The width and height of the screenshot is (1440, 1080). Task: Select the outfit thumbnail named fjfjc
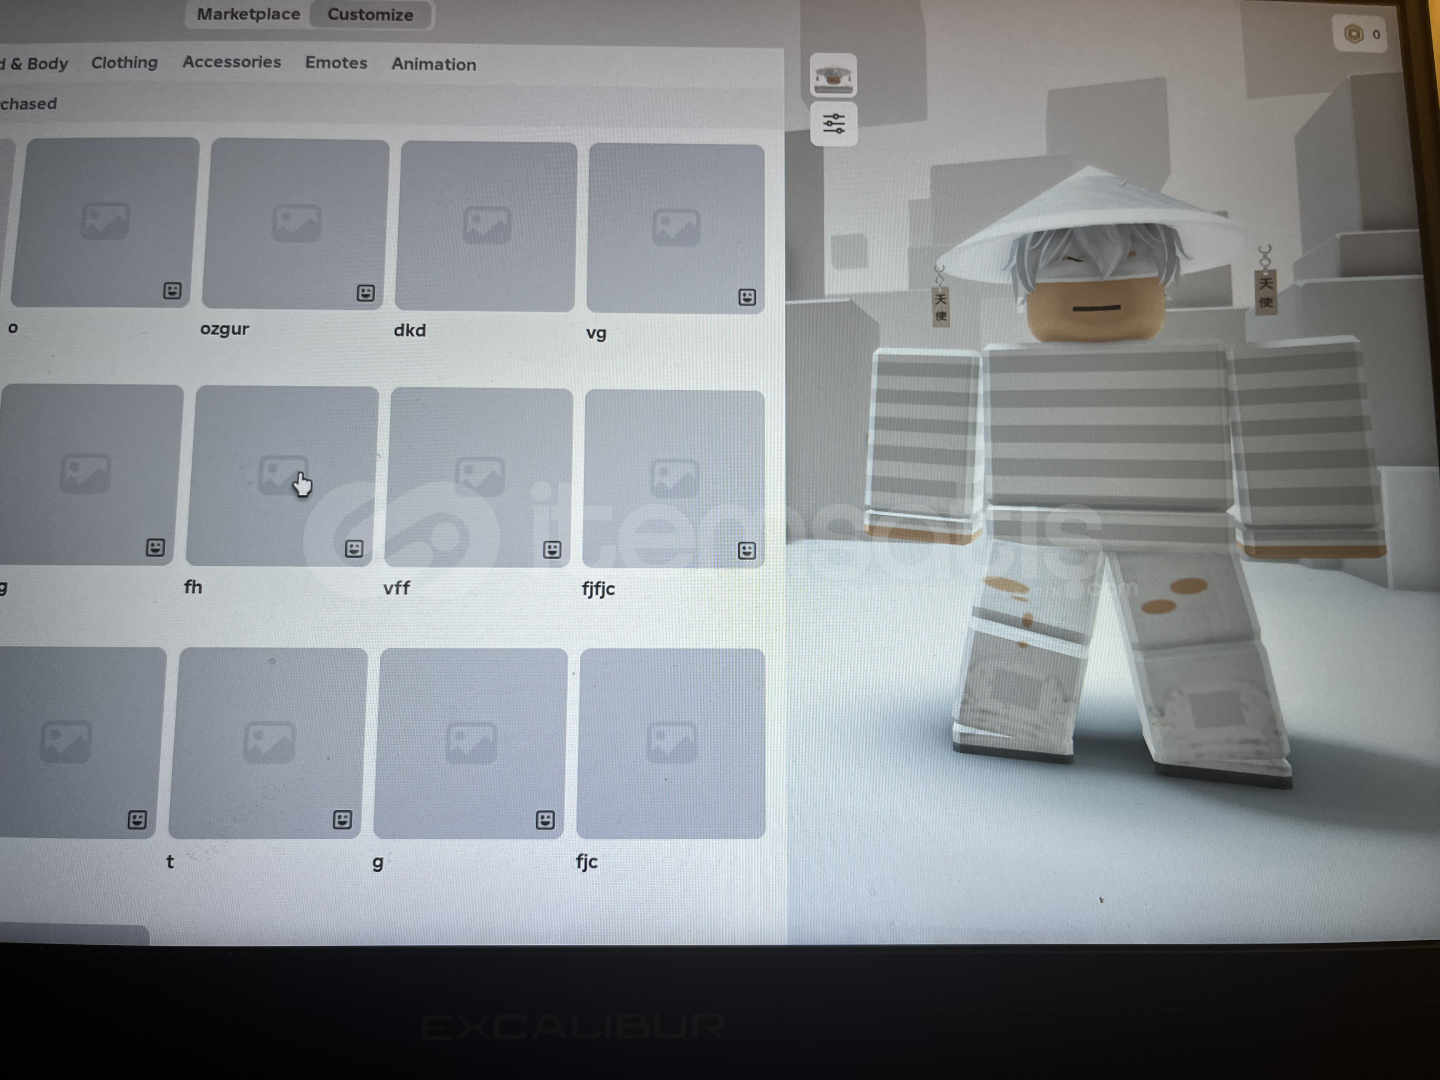coord(674,480)
